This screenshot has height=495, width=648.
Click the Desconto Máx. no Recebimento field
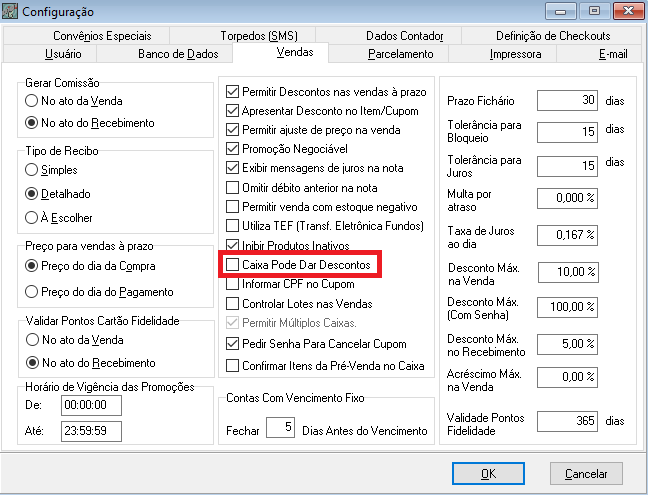point(567,344)
